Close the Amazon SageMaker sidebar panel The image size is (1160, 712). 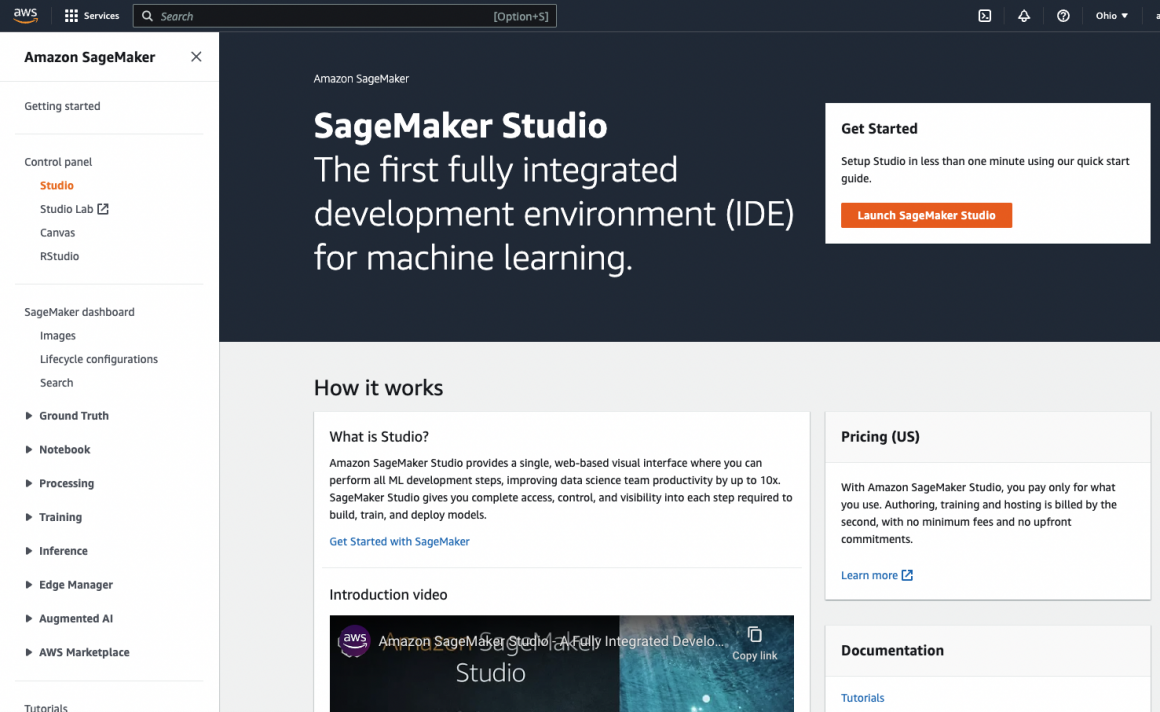click(196, 57)
